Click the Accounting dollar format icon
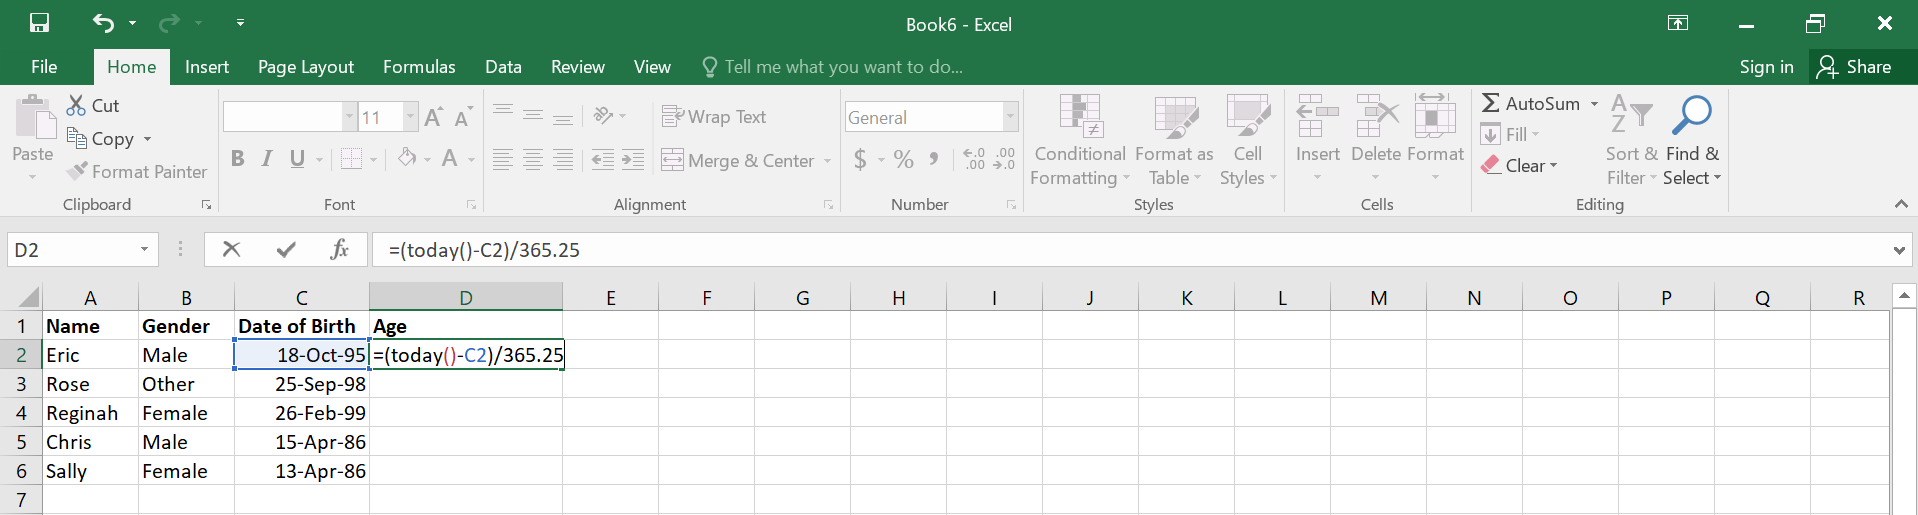 pyautogui.click(x=860, y=159)
